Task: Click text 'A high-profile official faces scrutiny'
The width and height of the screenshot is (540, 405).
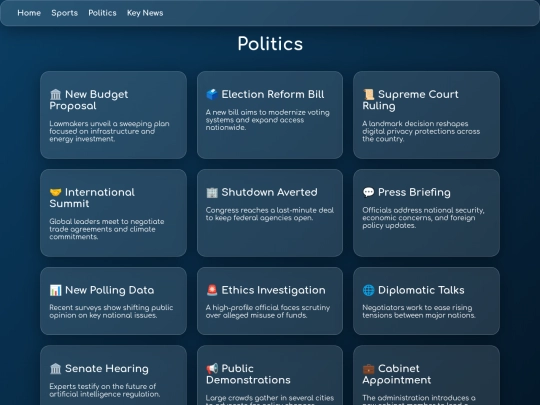Action: pyautogui.click(x=268, y=307)
